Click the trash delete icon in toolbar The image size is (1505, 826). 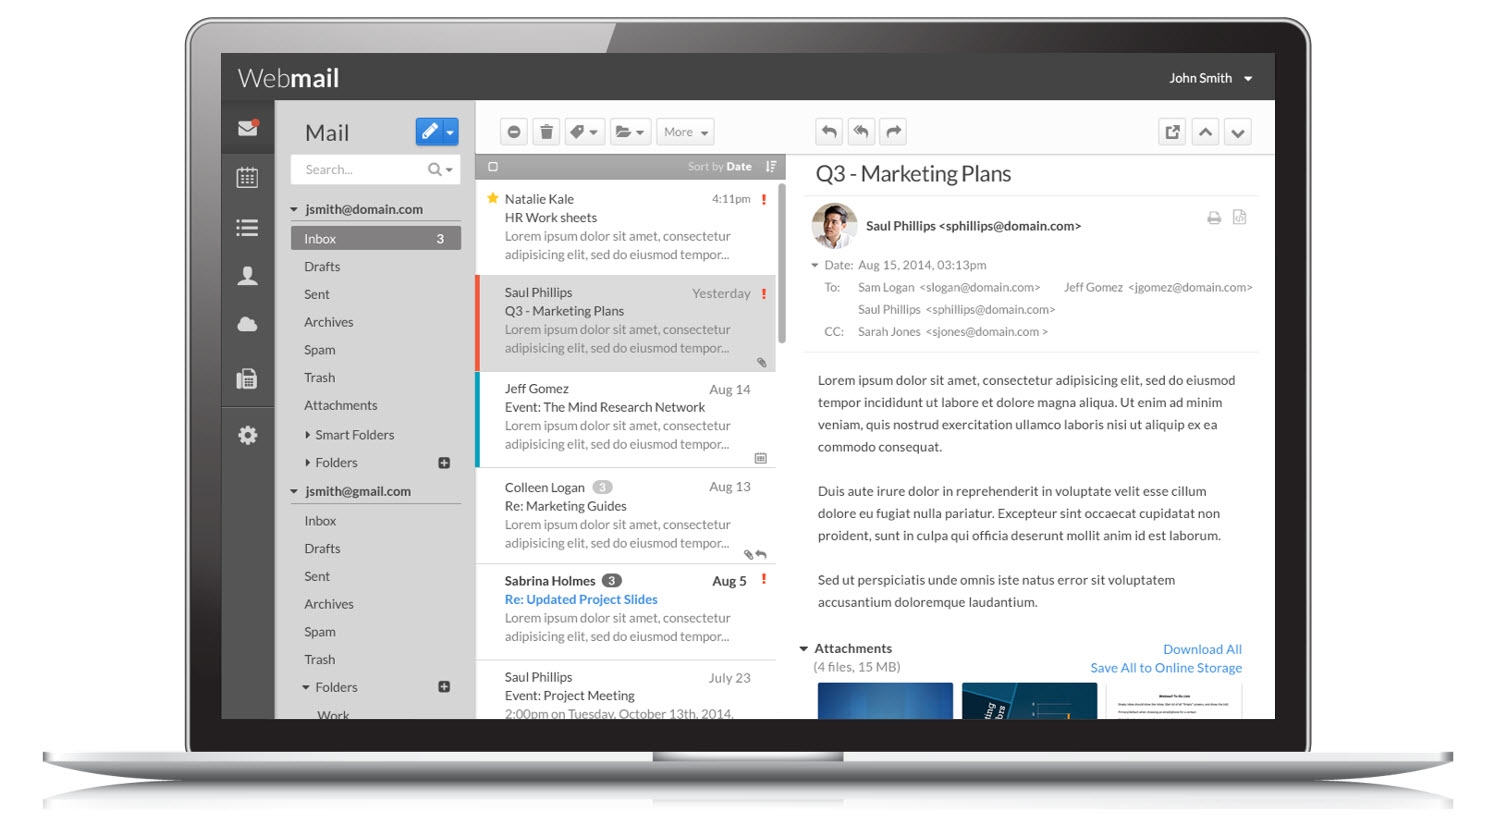[546, 132]
